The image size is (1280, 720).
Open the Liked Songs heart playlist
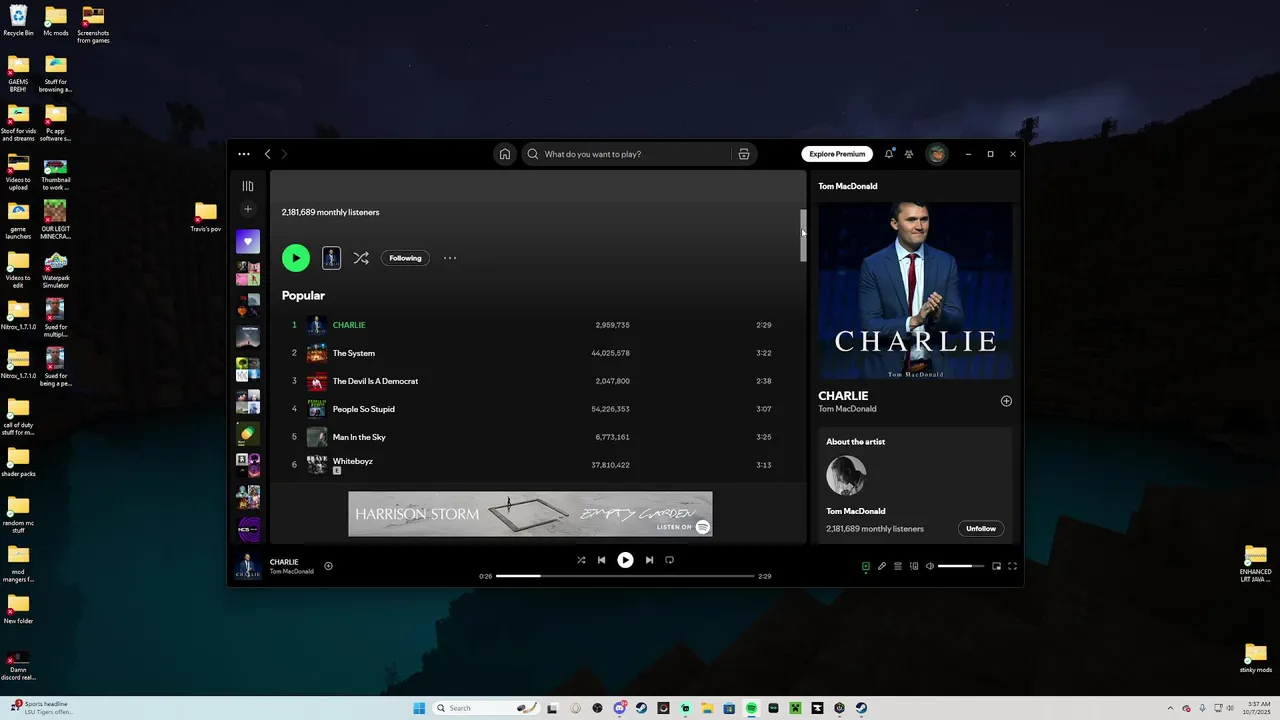[x=248, y=241]
